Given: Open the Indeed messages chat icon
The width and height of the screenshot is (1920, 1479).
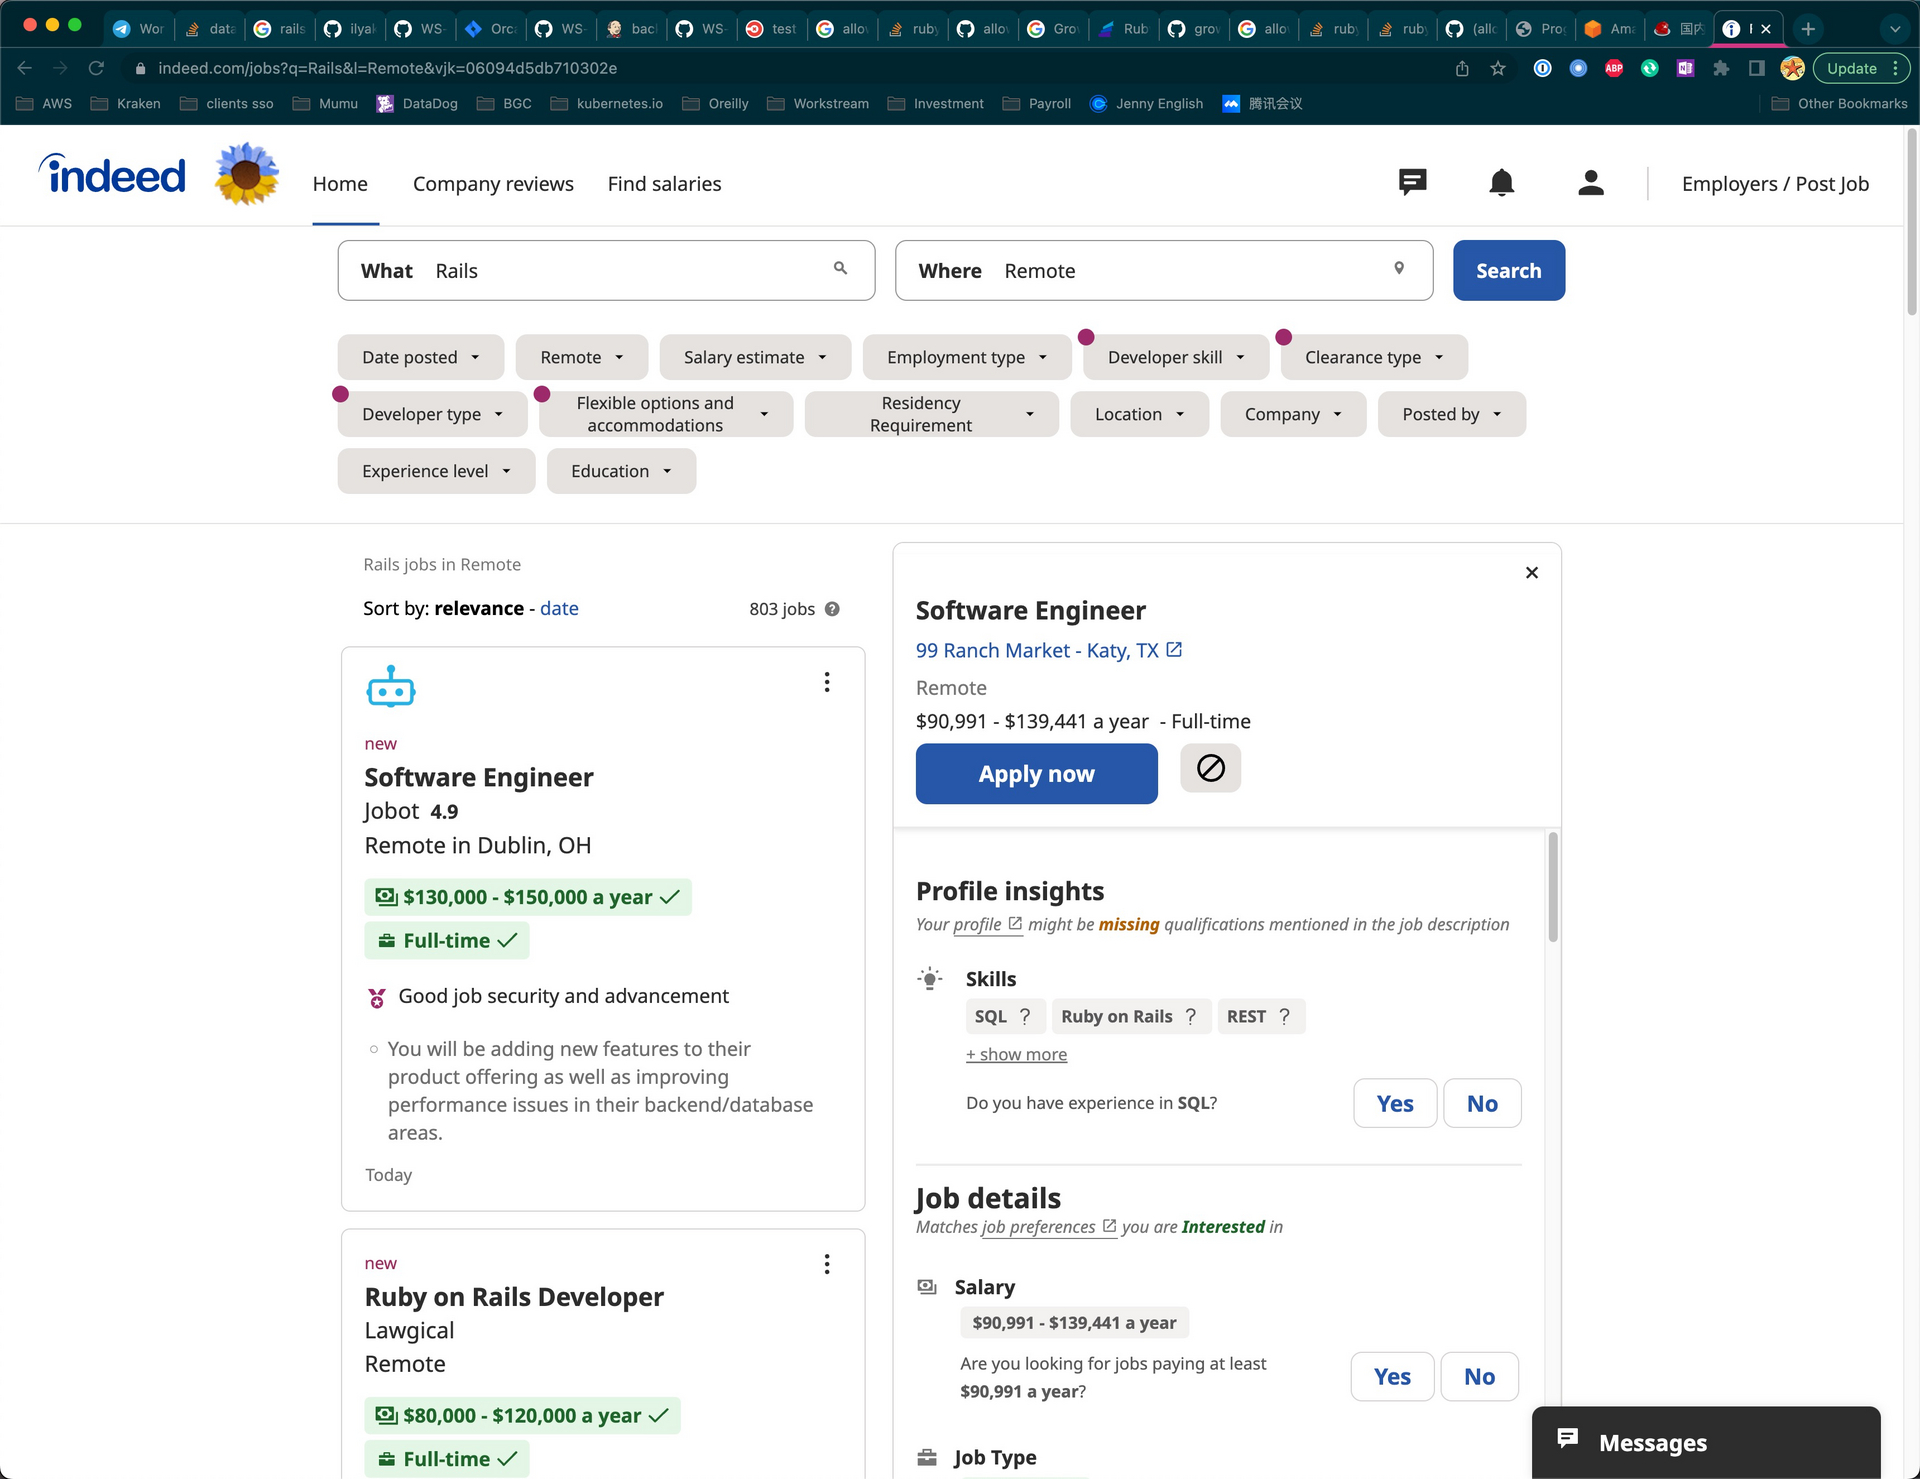Looking at the screenshot, I should tap(1412, 183).
